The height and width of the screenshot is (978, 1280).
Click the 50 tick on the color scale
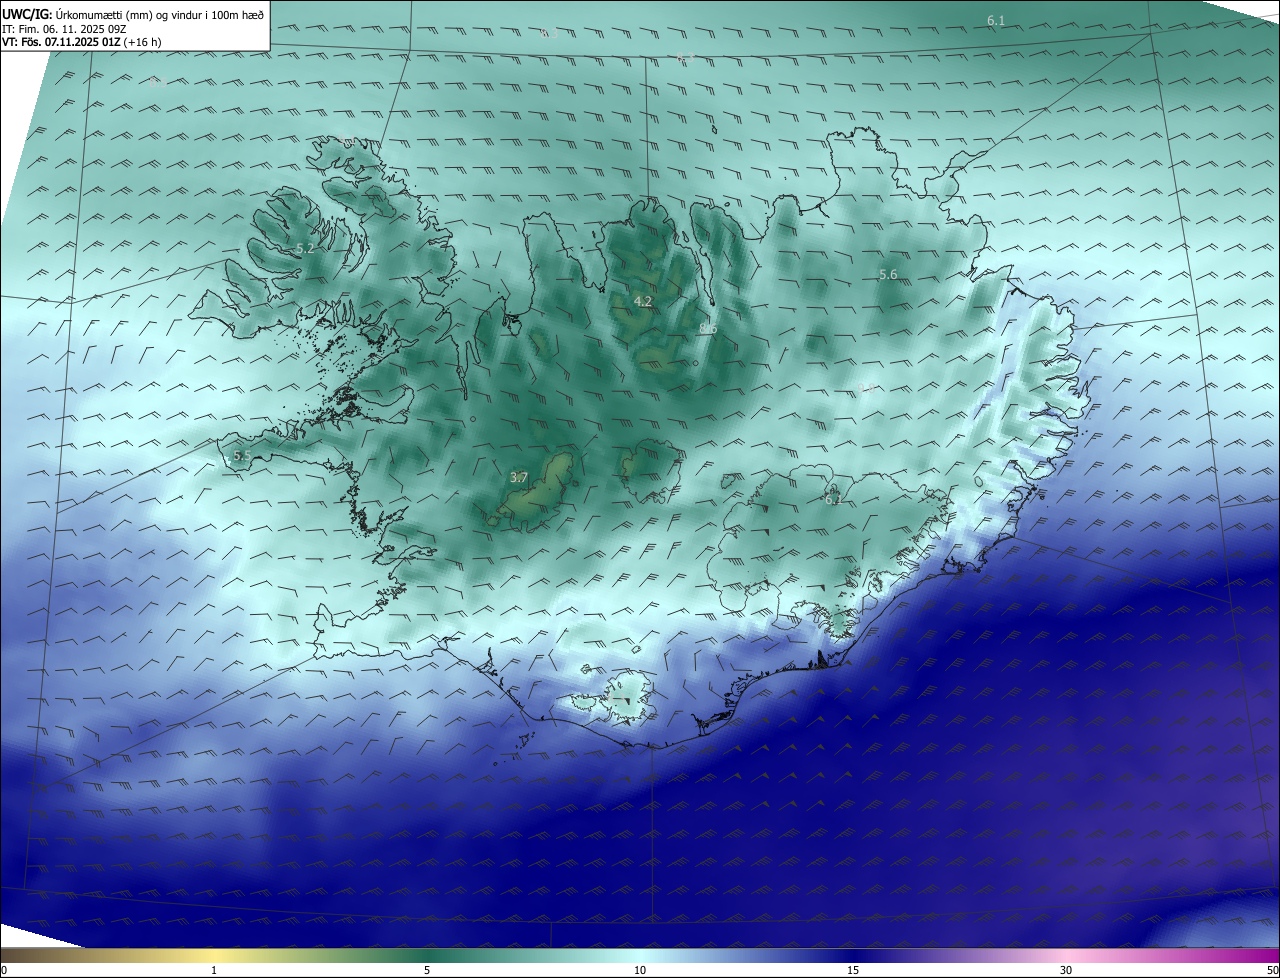click(1272, 970)
